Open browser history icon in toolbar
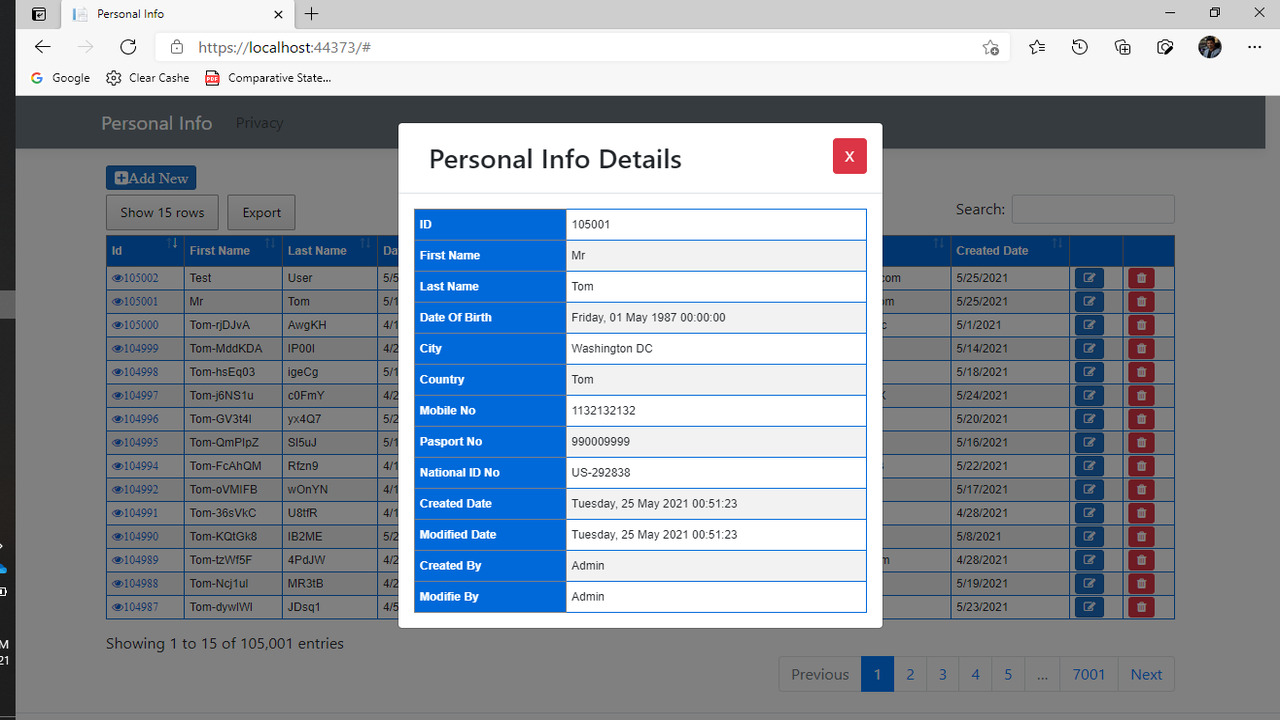This screenshot has width=1280, height=720. coord(1079,47)
